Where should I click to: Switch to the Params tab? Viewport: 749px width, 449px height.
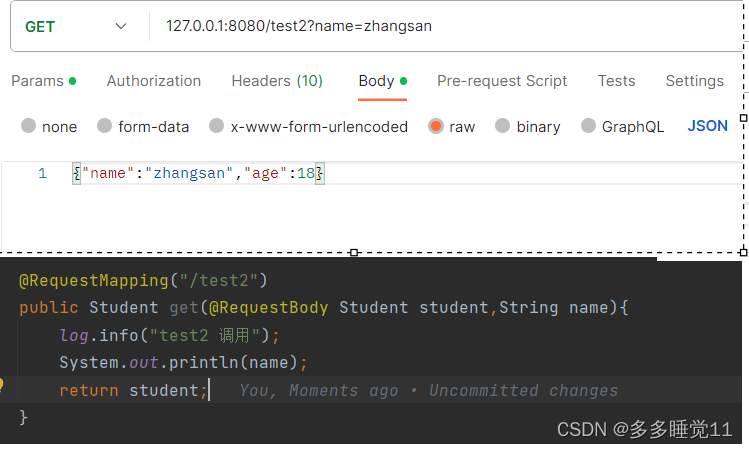pyautogui.click(x=37, y=81)
